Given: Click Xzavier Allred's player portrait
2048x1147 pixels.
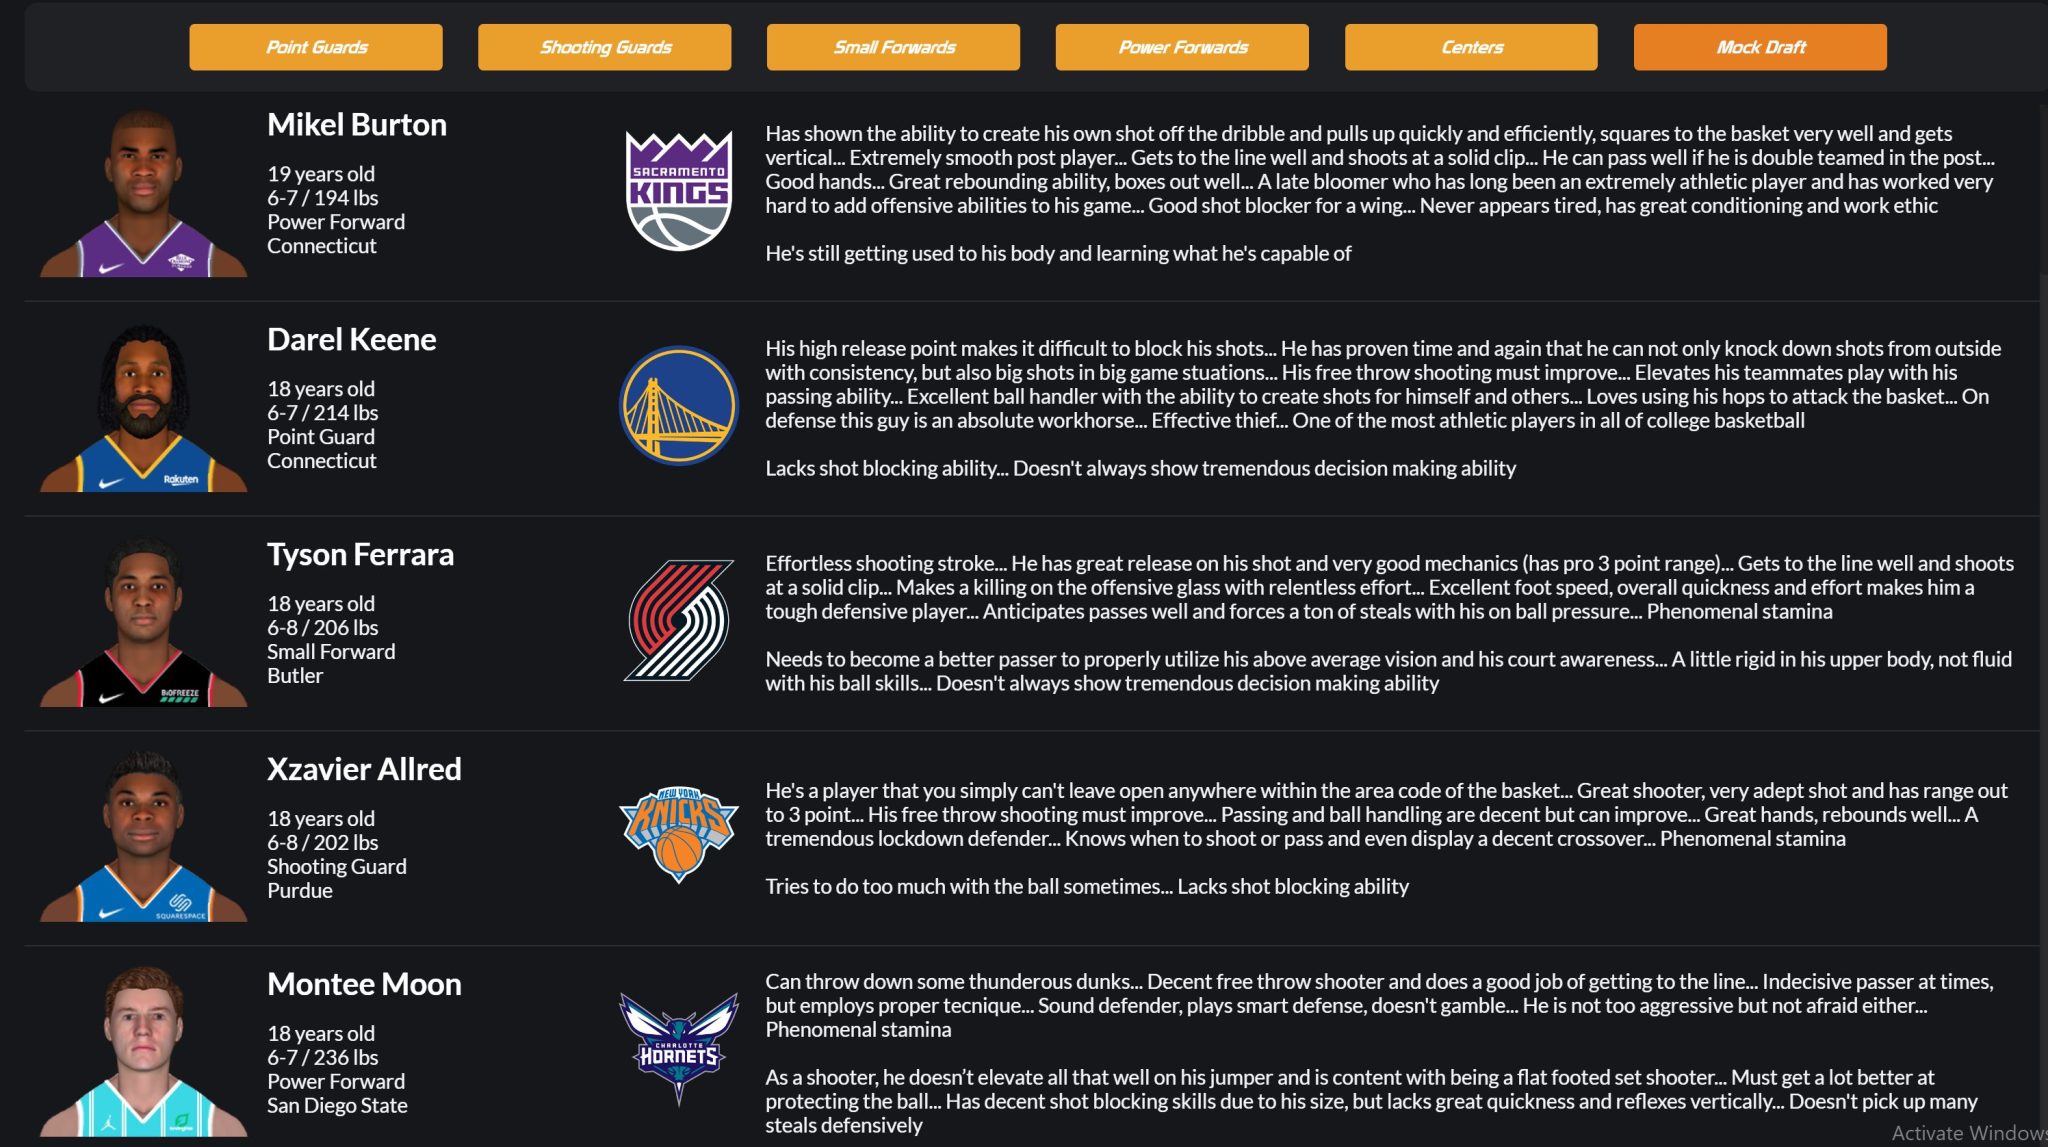Looking at the screenshot, I should (144, 838).
